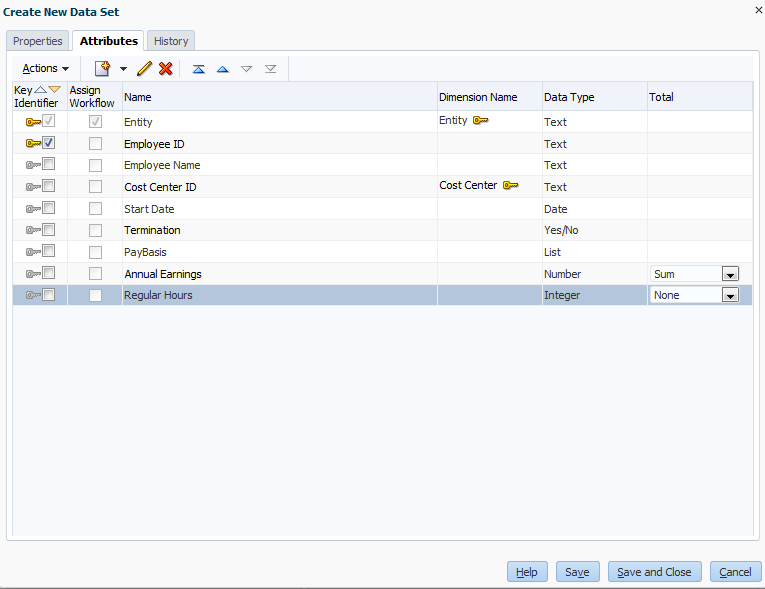Select the PayBasis attribute name
765x589 pixels.
click(x=145, y=252)
